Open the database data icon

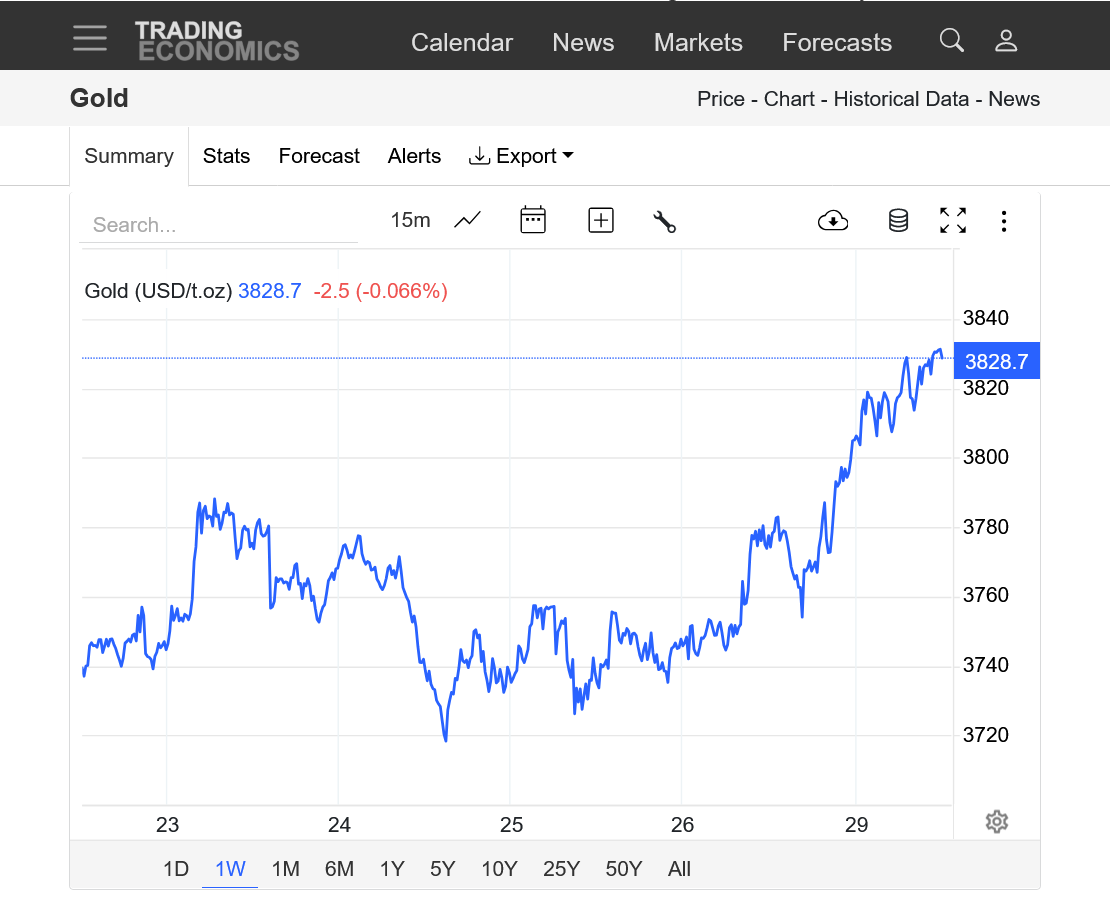point(898,220)
